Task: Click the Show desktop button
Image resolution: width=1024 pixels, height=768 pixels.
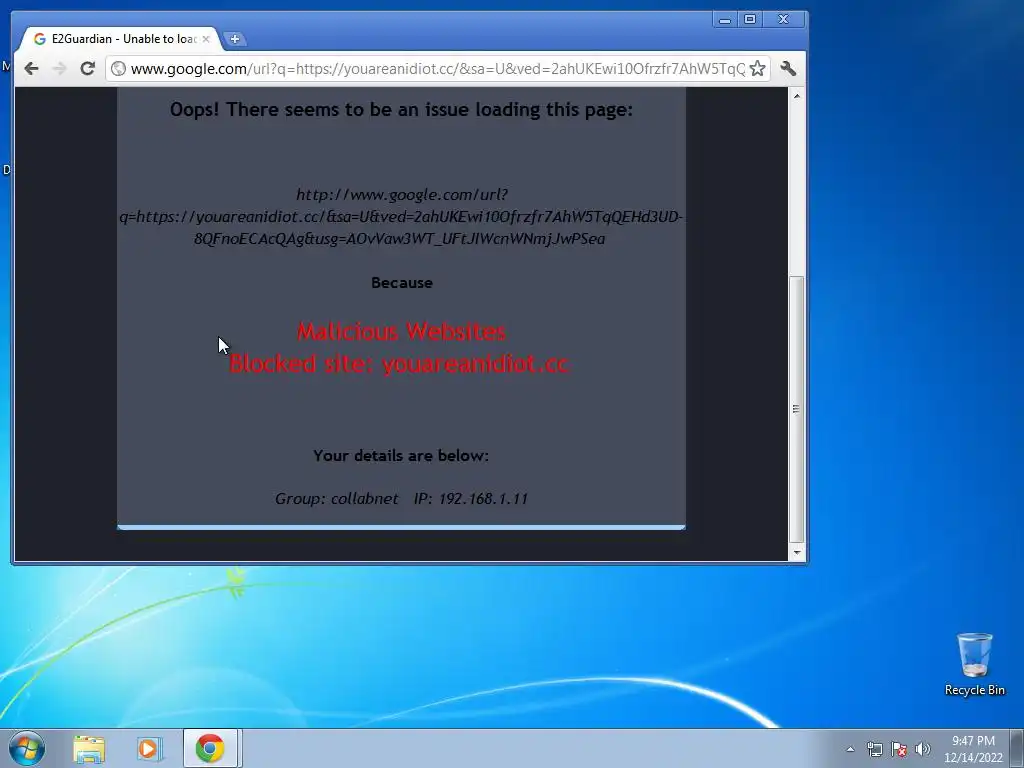Action: tap(1017, 749)
